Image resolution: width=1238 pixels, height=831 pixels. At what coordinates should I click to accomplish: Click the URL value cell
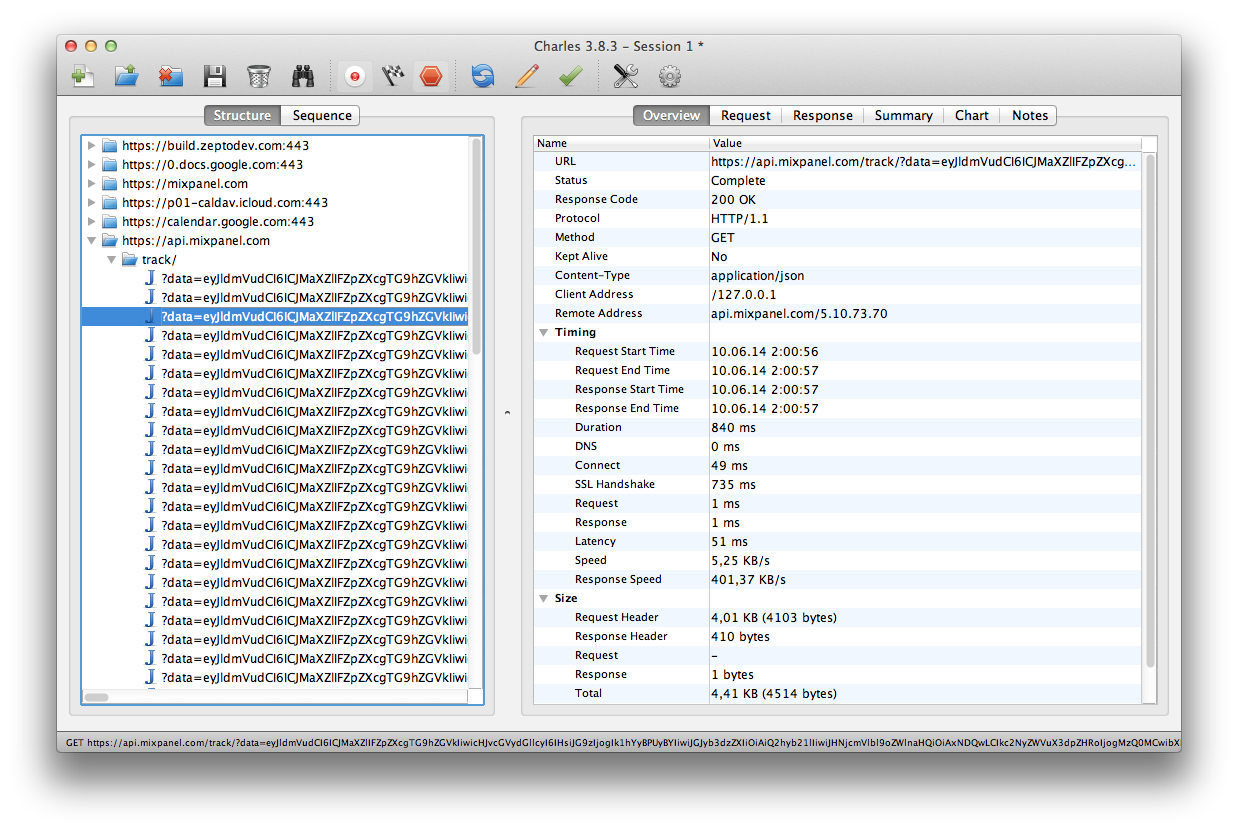pos(925,161)
